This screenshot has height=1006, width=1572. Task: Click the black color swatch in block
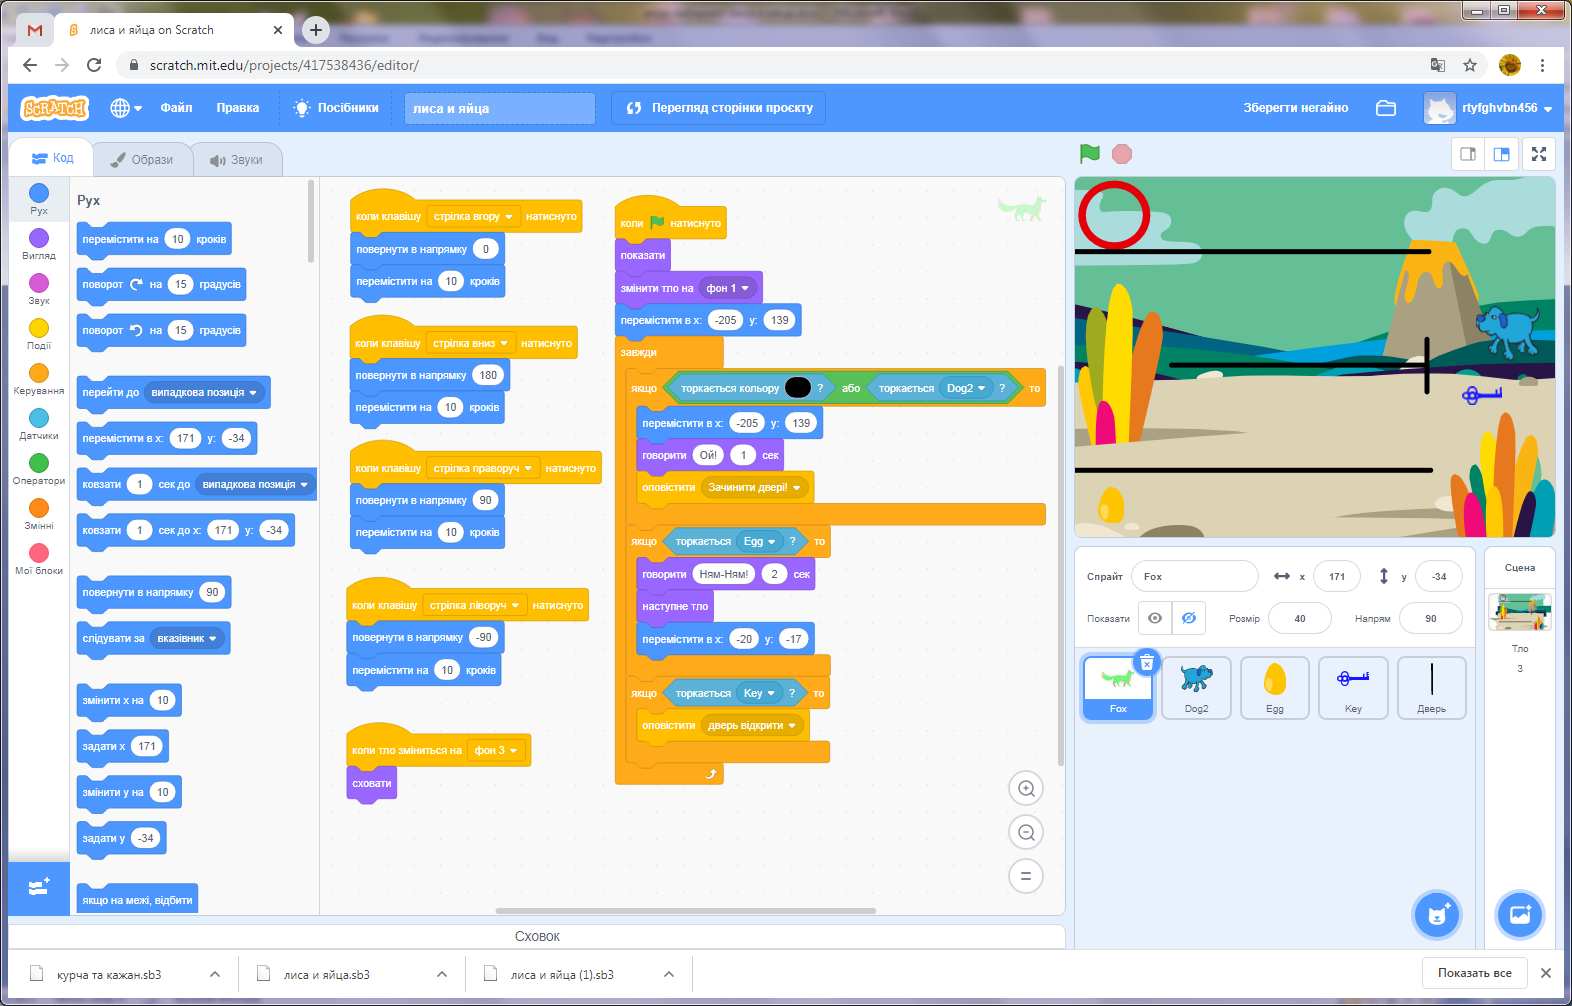coord(798,388)
